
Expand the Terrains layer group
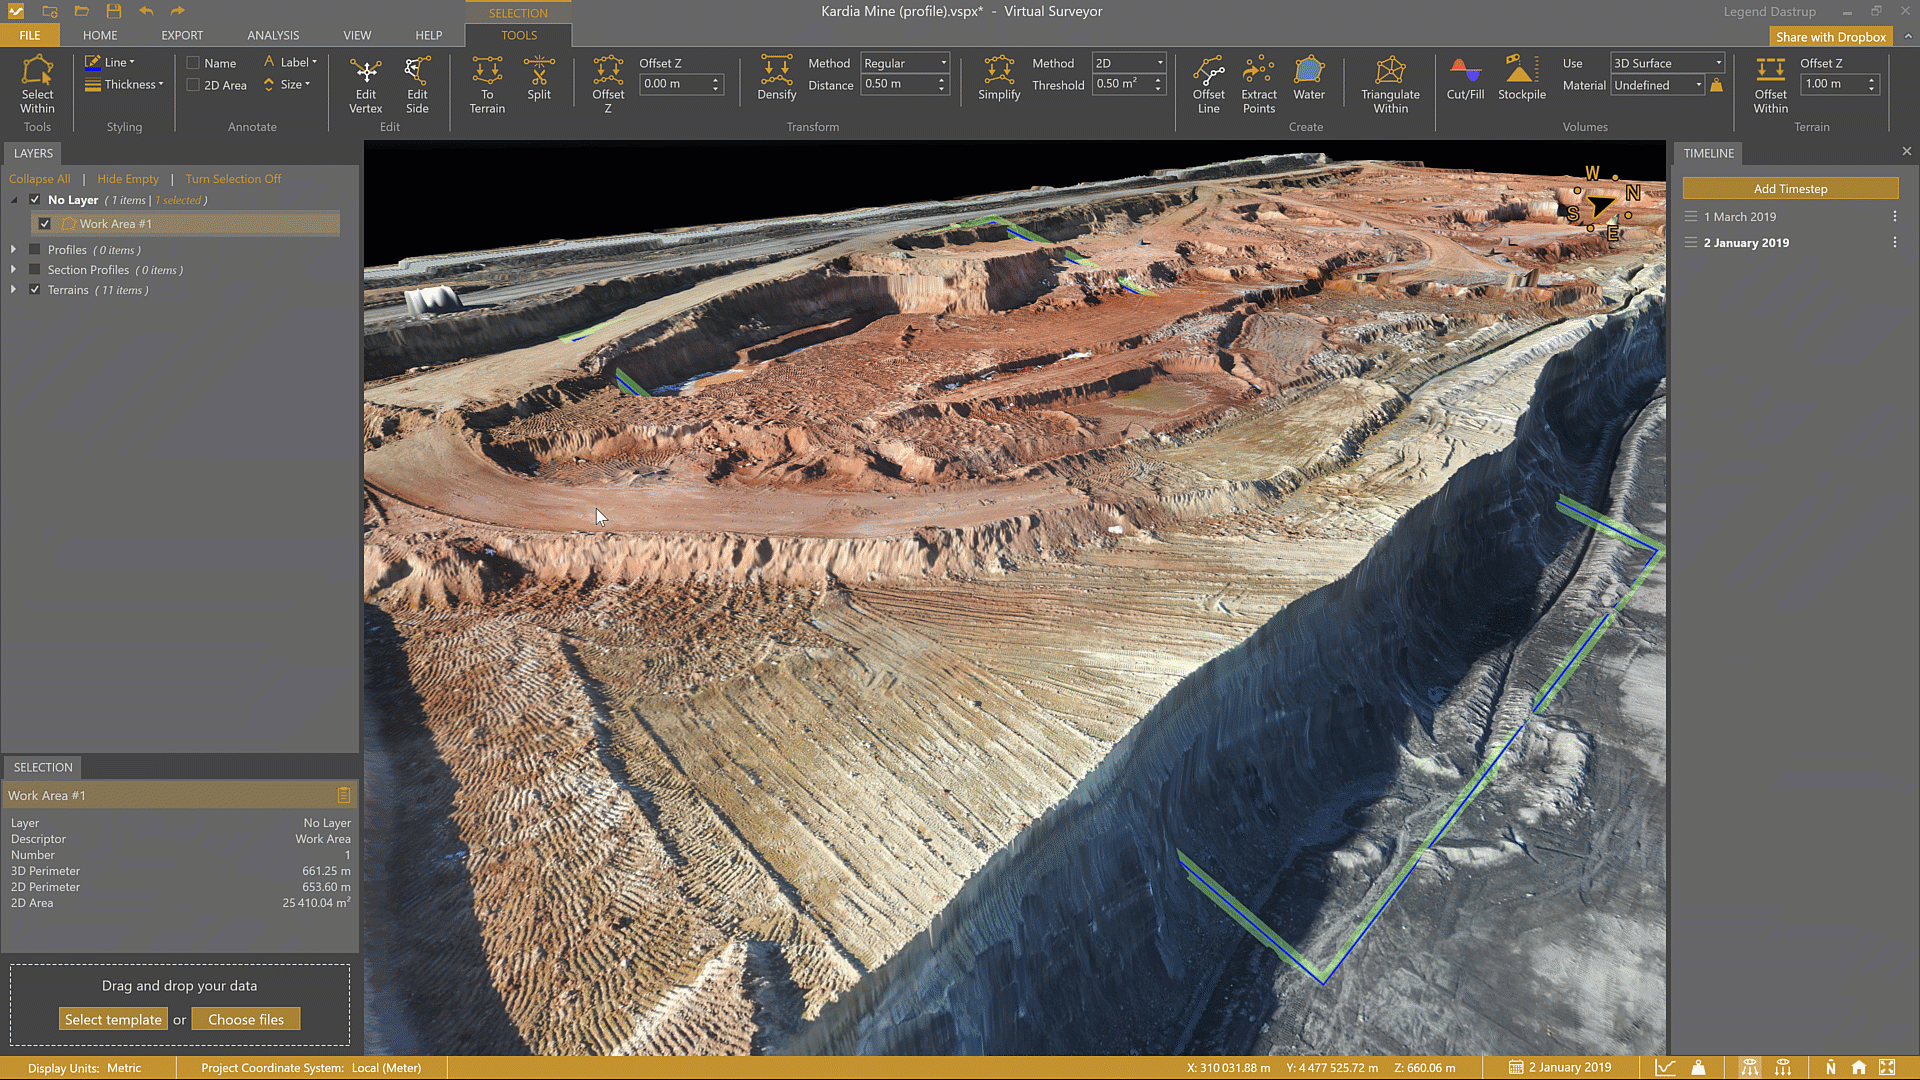tap(14, 290)
